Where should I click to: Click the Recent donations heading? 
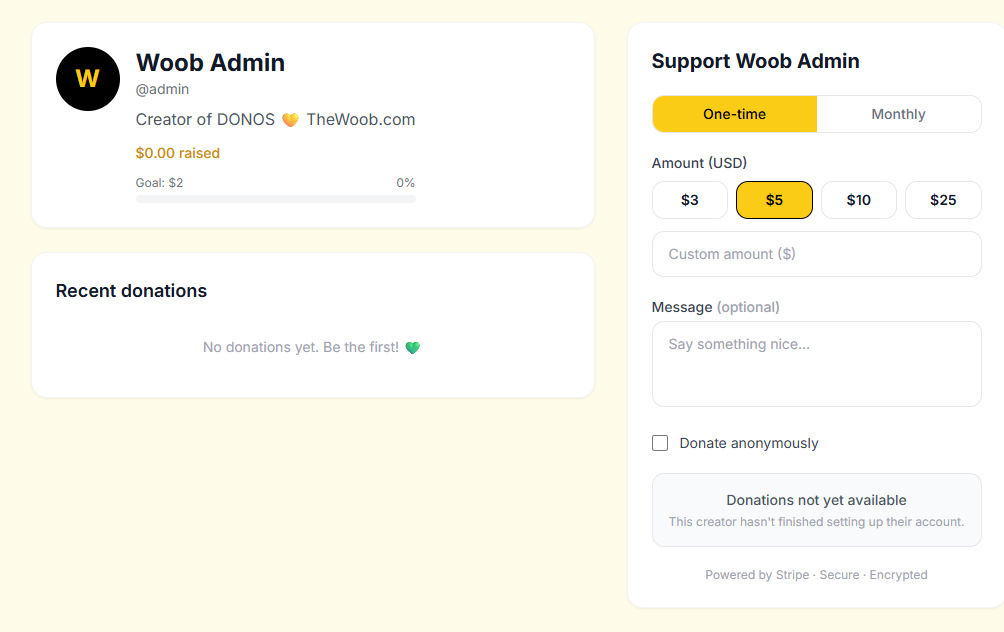click(131, 291)
